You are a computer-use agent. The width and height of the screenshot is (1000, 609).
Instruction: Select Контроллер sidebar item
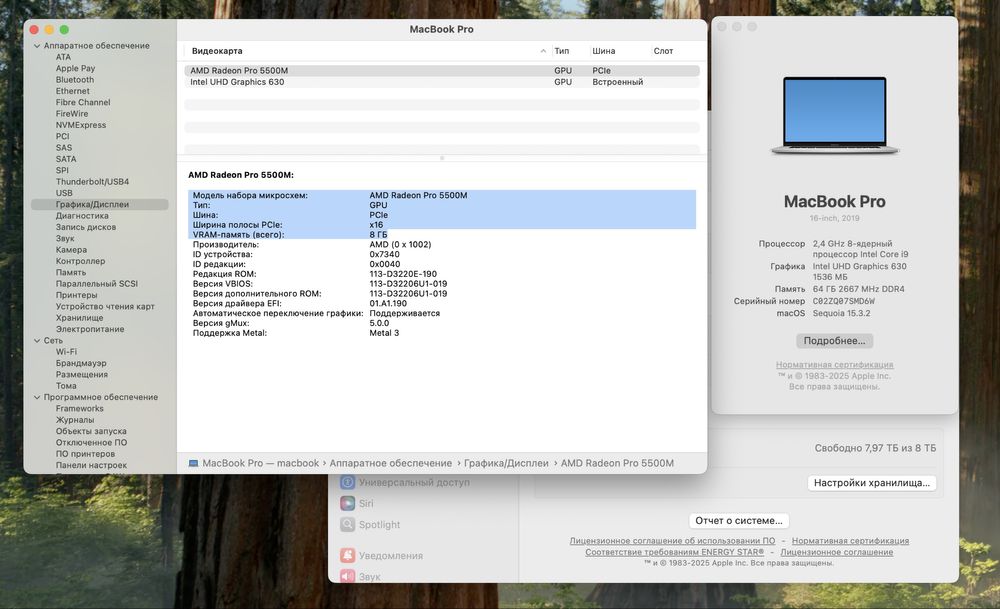pyautogui.click(x=80, y=261)
